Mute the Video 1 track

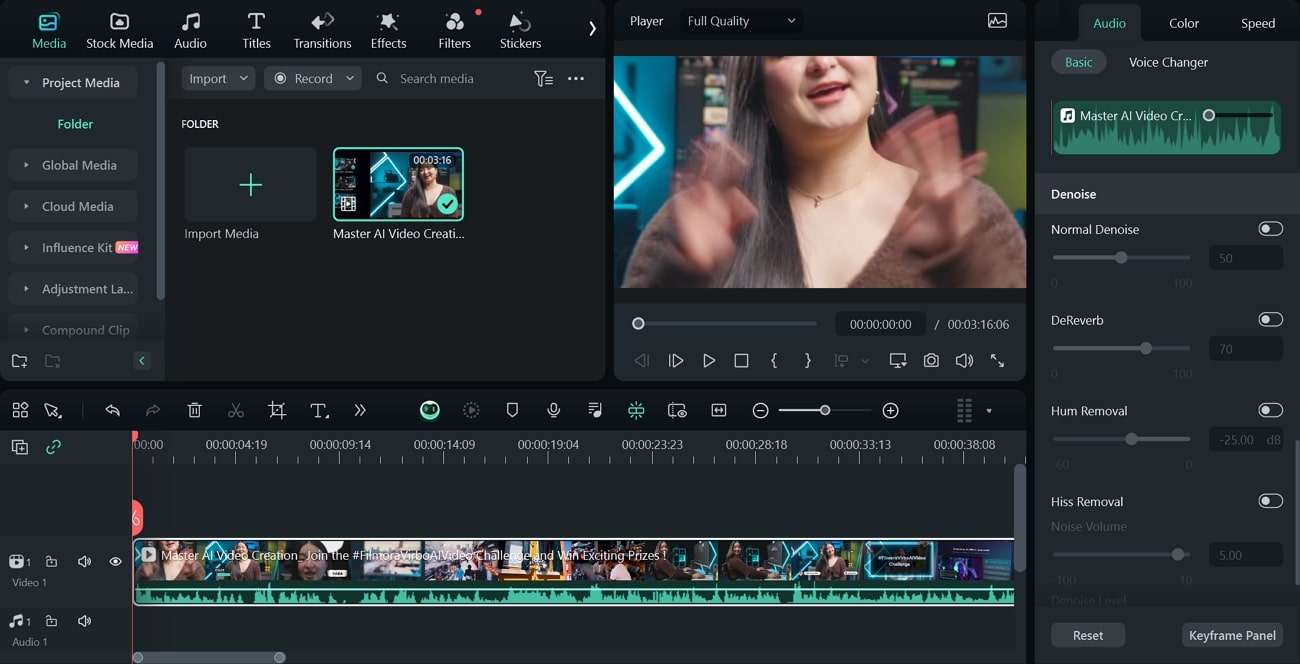click(x=84, y=562)
